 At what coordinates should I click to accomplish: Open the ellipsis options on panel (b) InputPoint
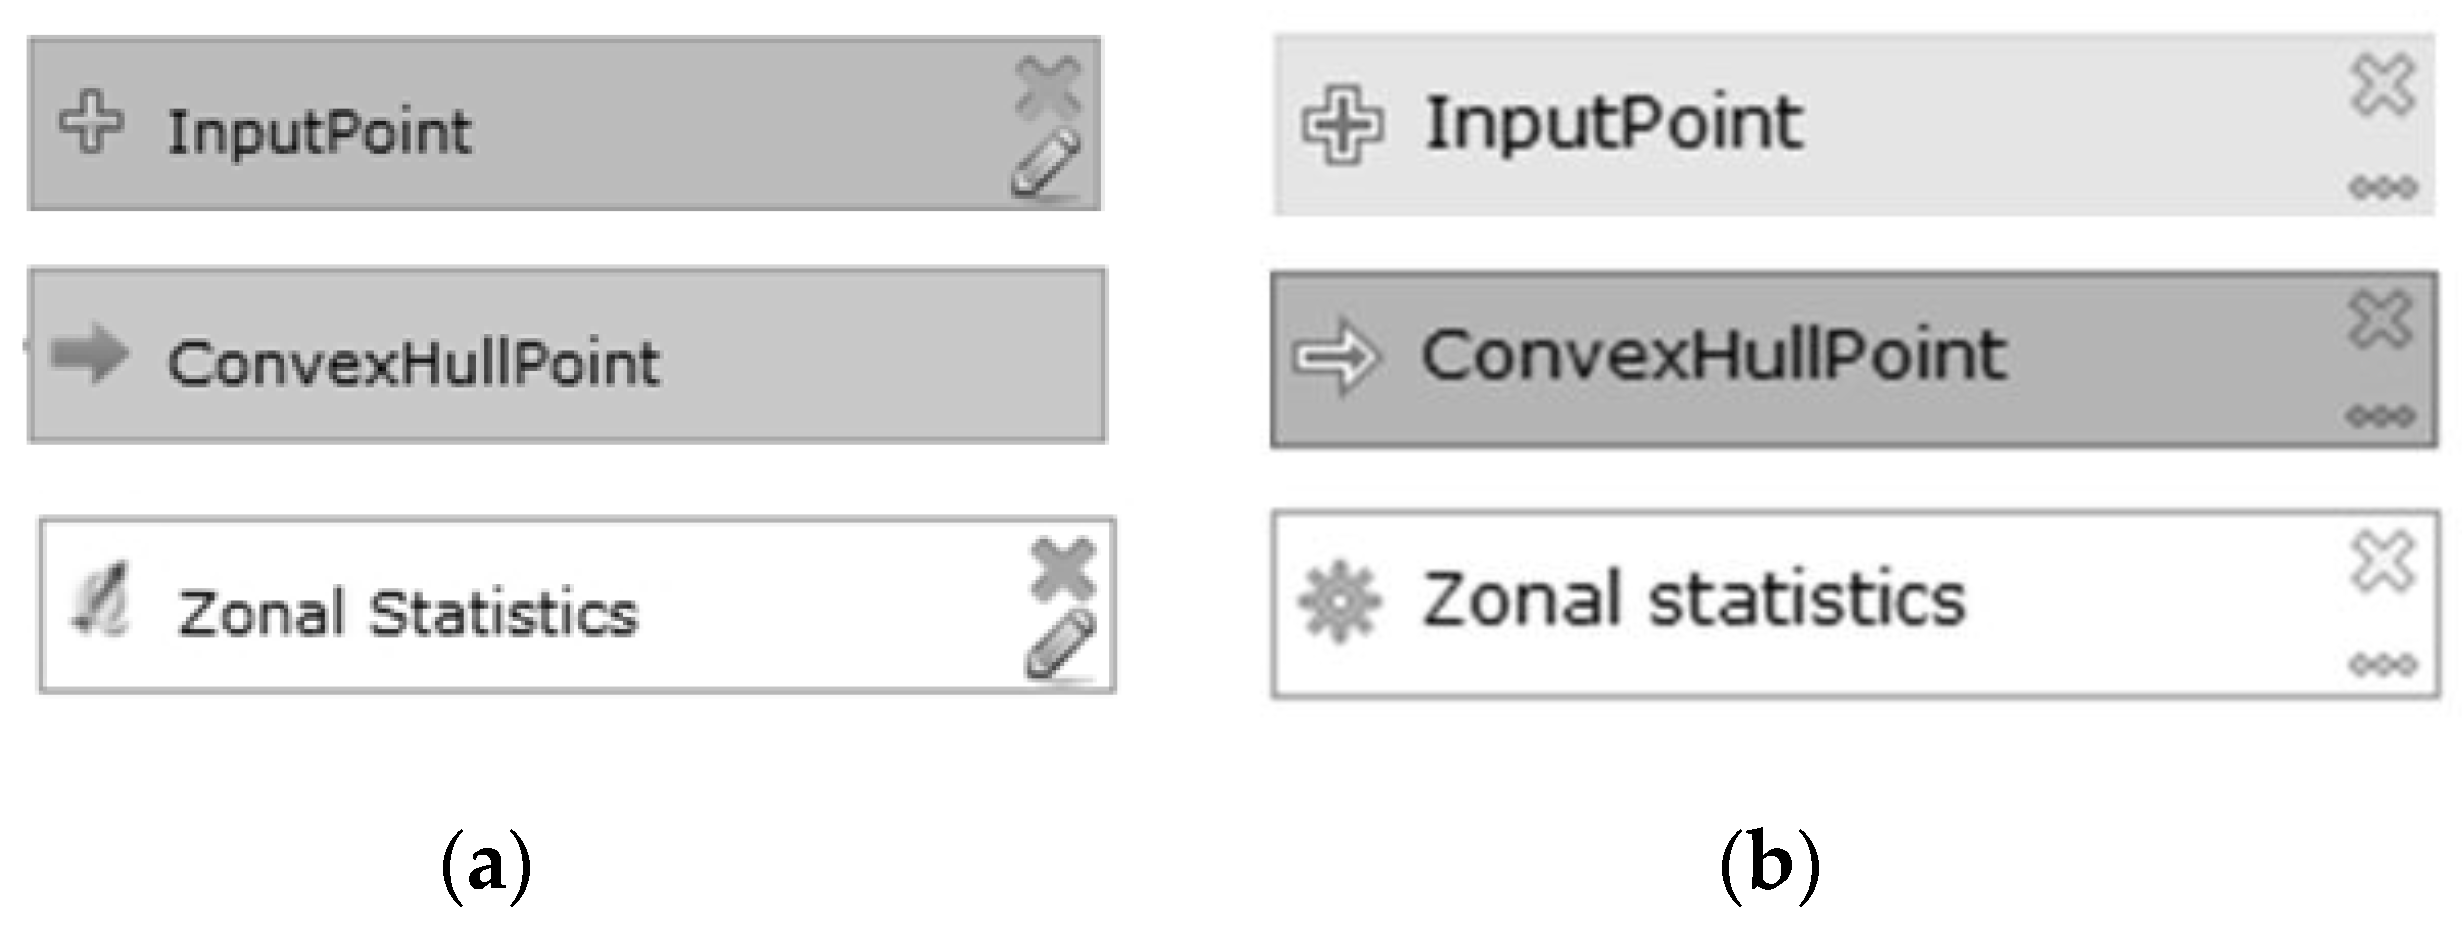coord(2383,187)
